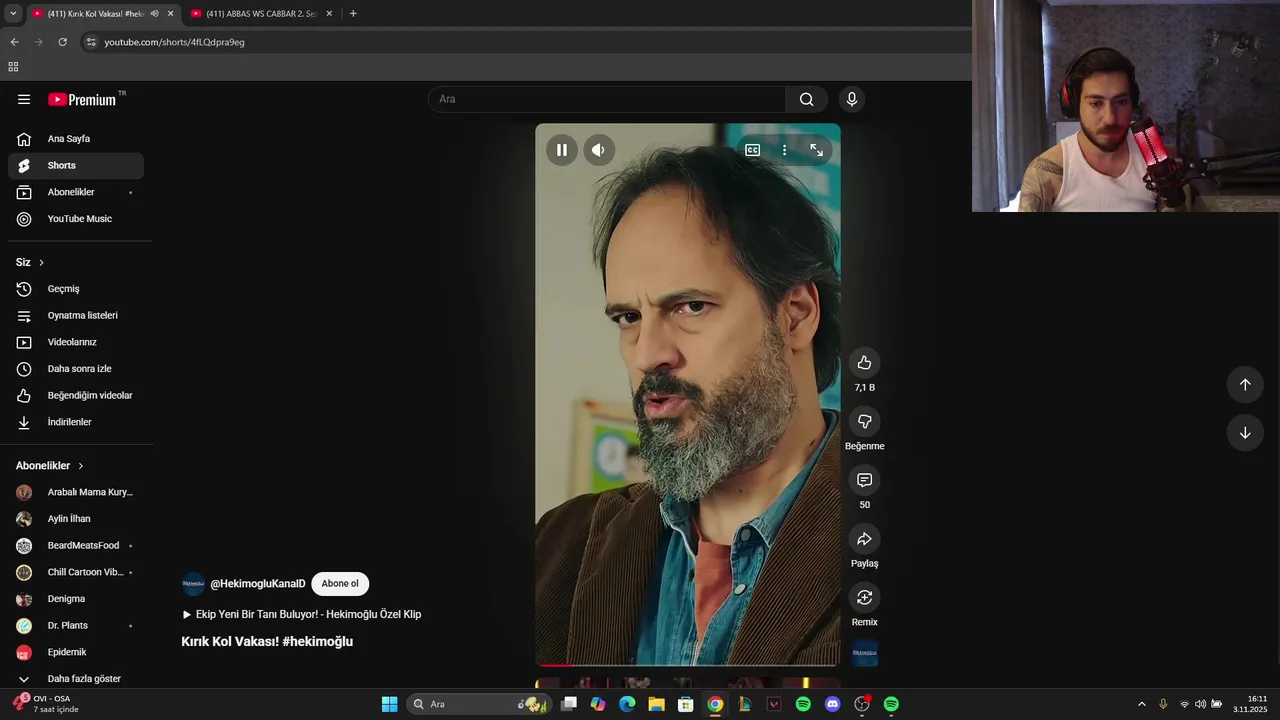This screenshot has height=720, width=1280.
Task: Open the sound source thumbnail below Remix
Action: (x=864, y=654)
